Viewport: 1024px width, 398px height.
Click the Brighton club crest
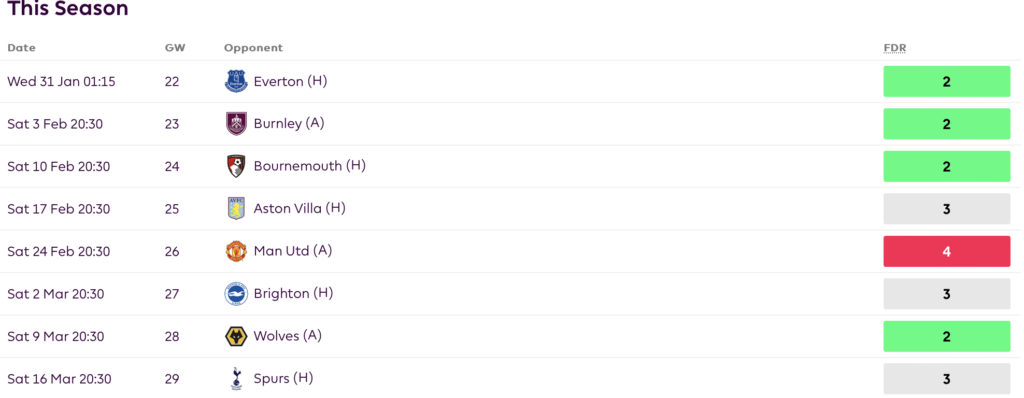click(236, 293)
